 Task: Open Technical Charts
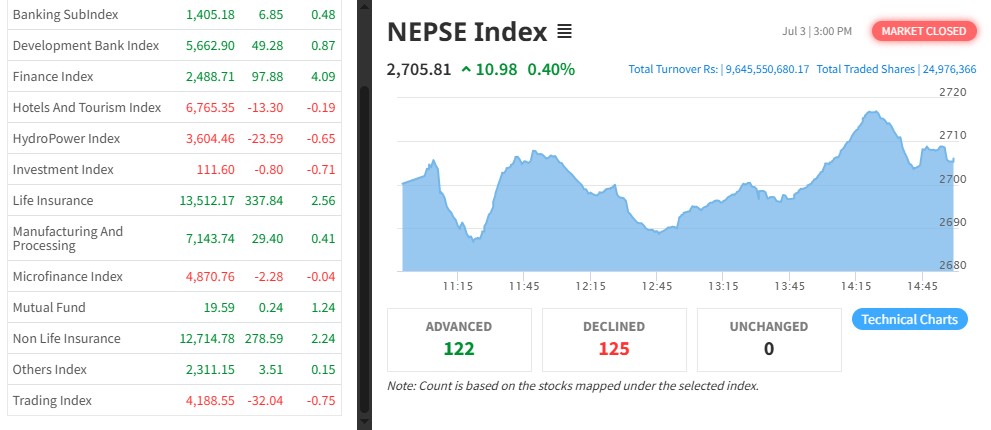tap(910, 320)
